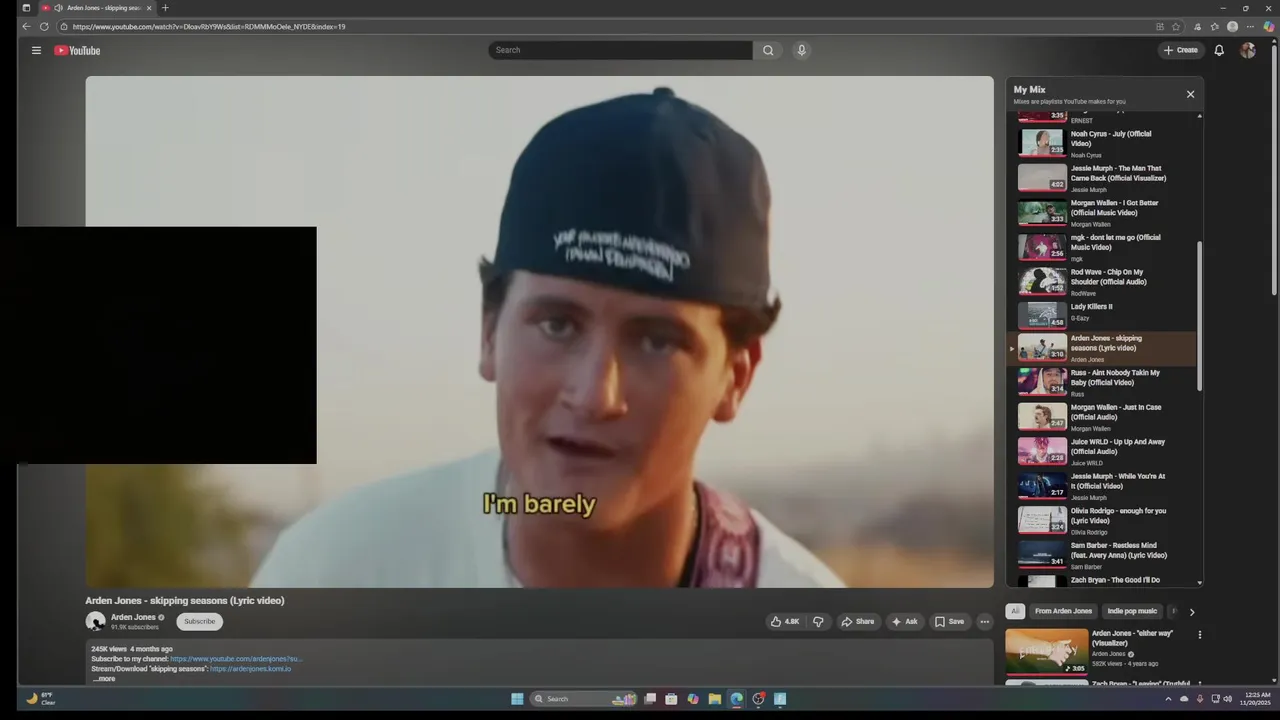
Task: Select the Indie pop music chip
Action: pos(1132,611)
